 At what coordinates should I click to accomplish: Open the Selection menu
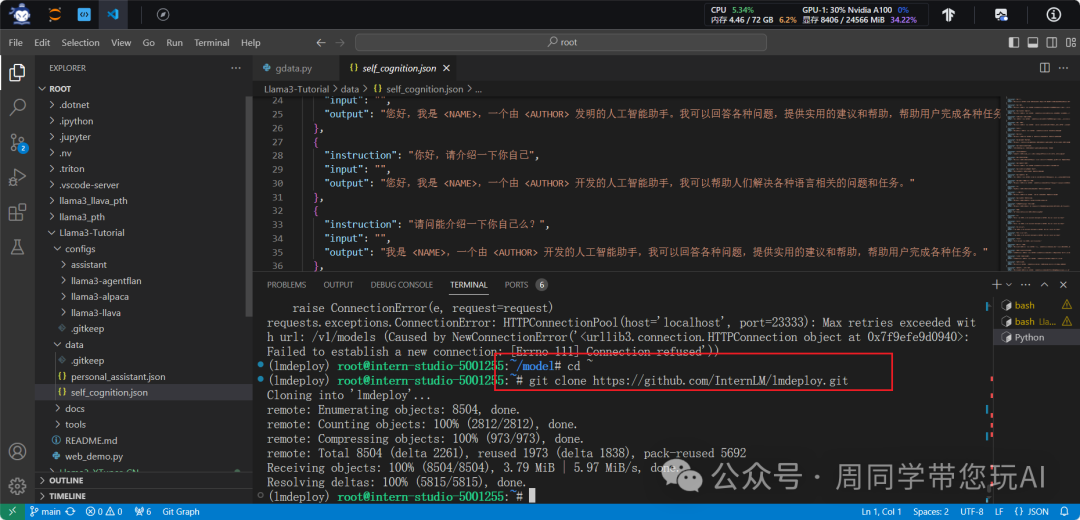tap(81, 43)
